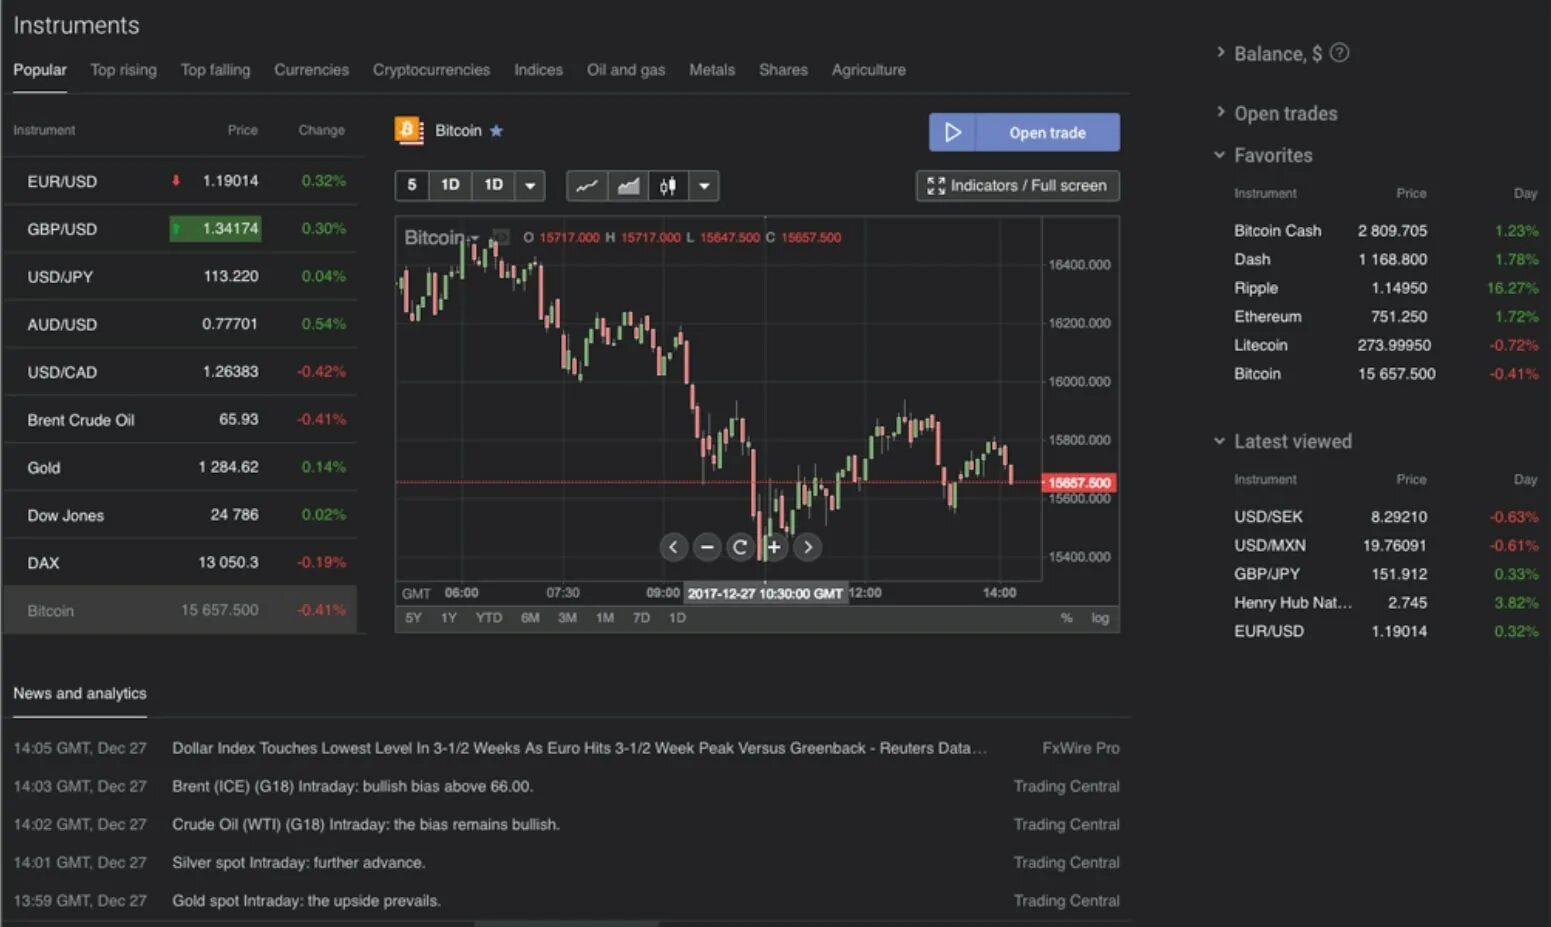Open the Agriculture tab

pos(868,70)
